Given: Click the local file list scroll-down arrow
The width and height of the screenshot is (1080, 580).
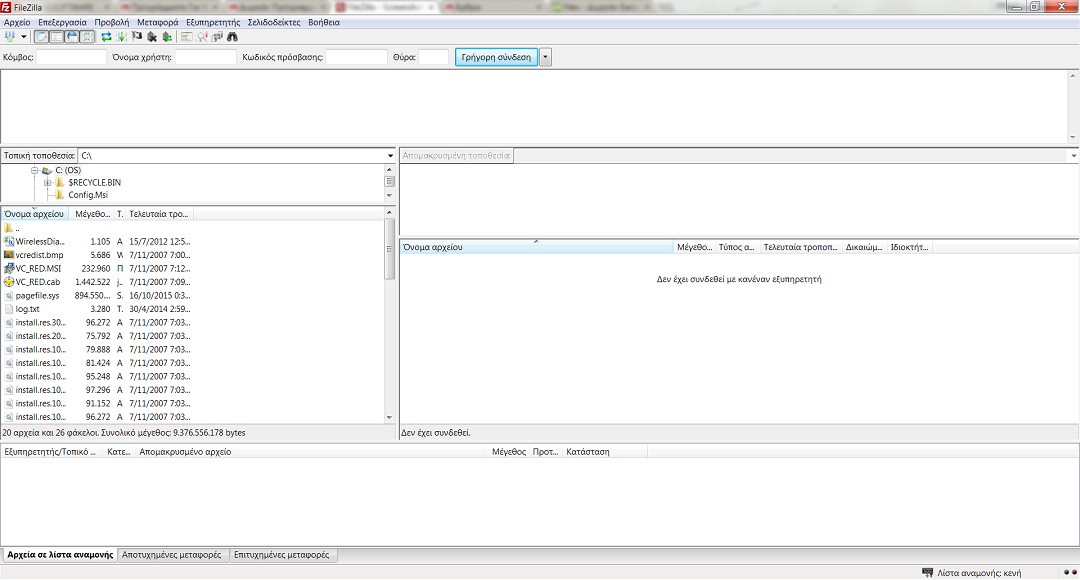Looking at the screenshot, I should point(389,417).
